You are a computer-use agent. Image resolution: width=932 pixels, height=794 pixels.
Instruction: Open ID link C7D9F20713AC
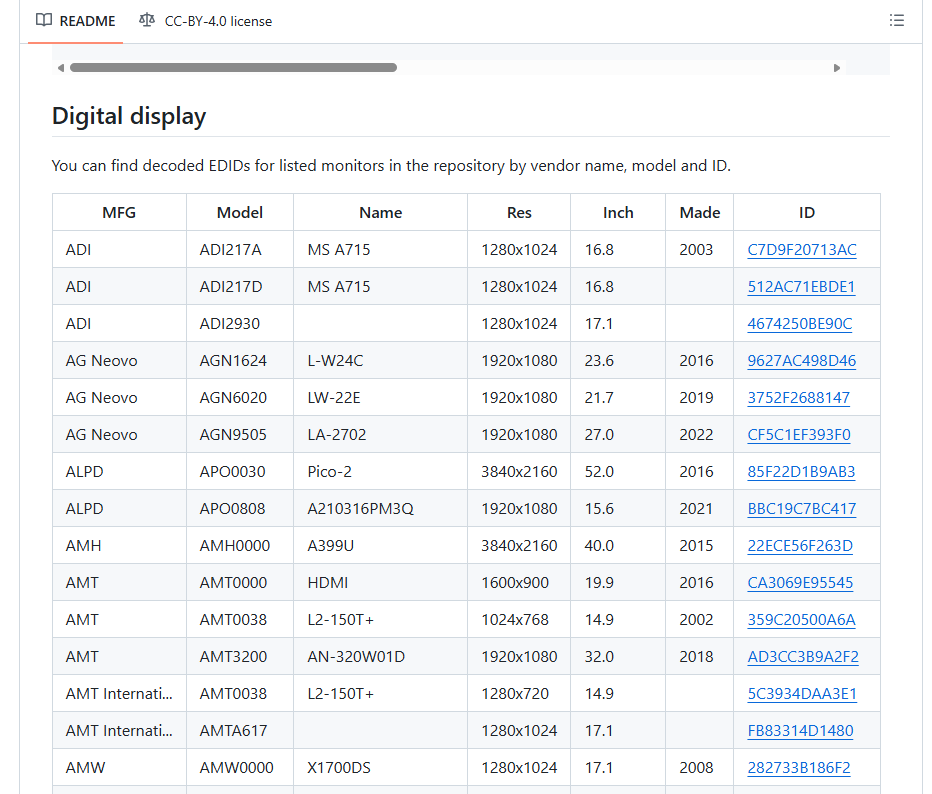pyautogui.click(x=802, y=250)
